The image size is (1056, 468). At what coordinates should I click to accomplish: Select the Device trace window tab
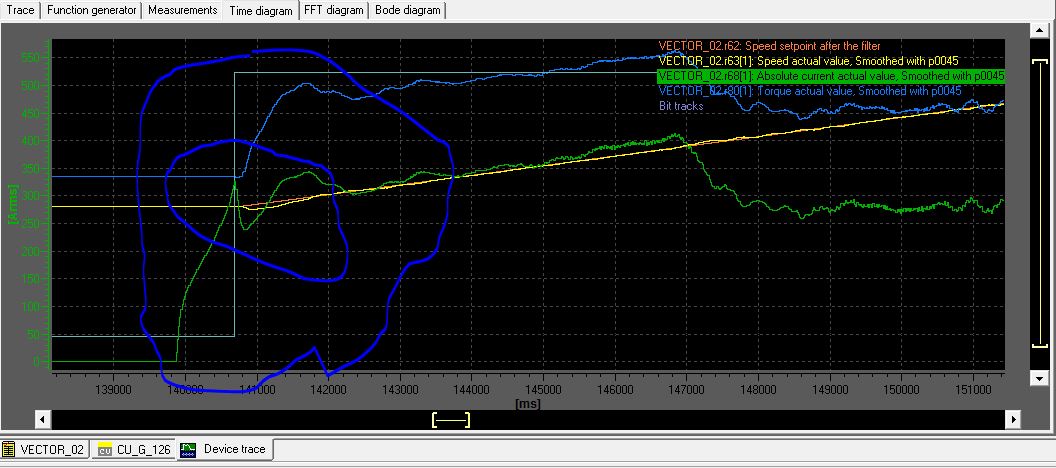pos(226,449)
